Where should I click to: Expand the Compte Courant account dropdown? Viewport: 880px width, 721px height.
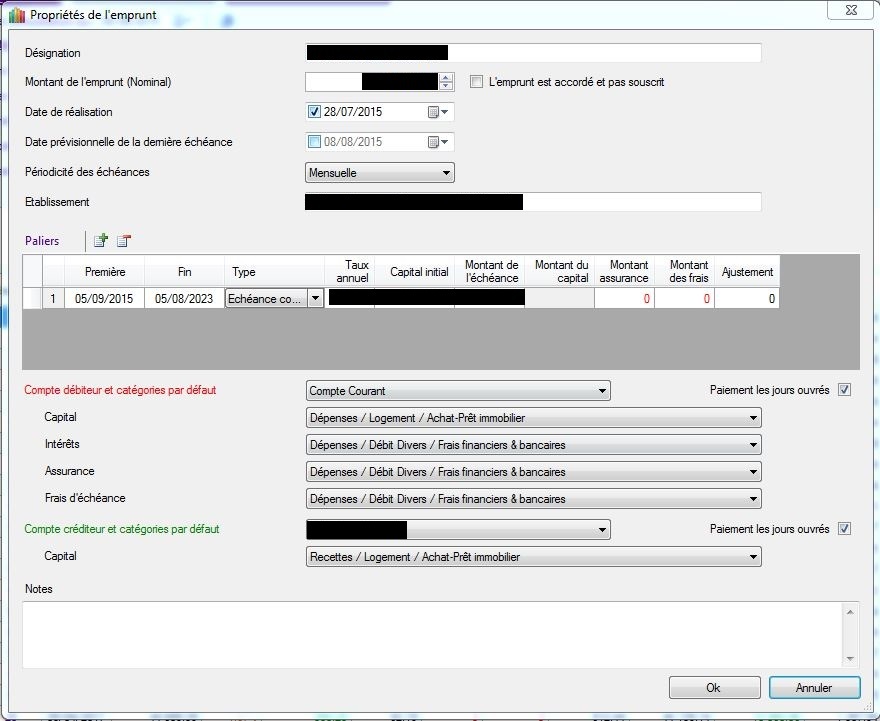pyautogui.click(x=601, y=391)
